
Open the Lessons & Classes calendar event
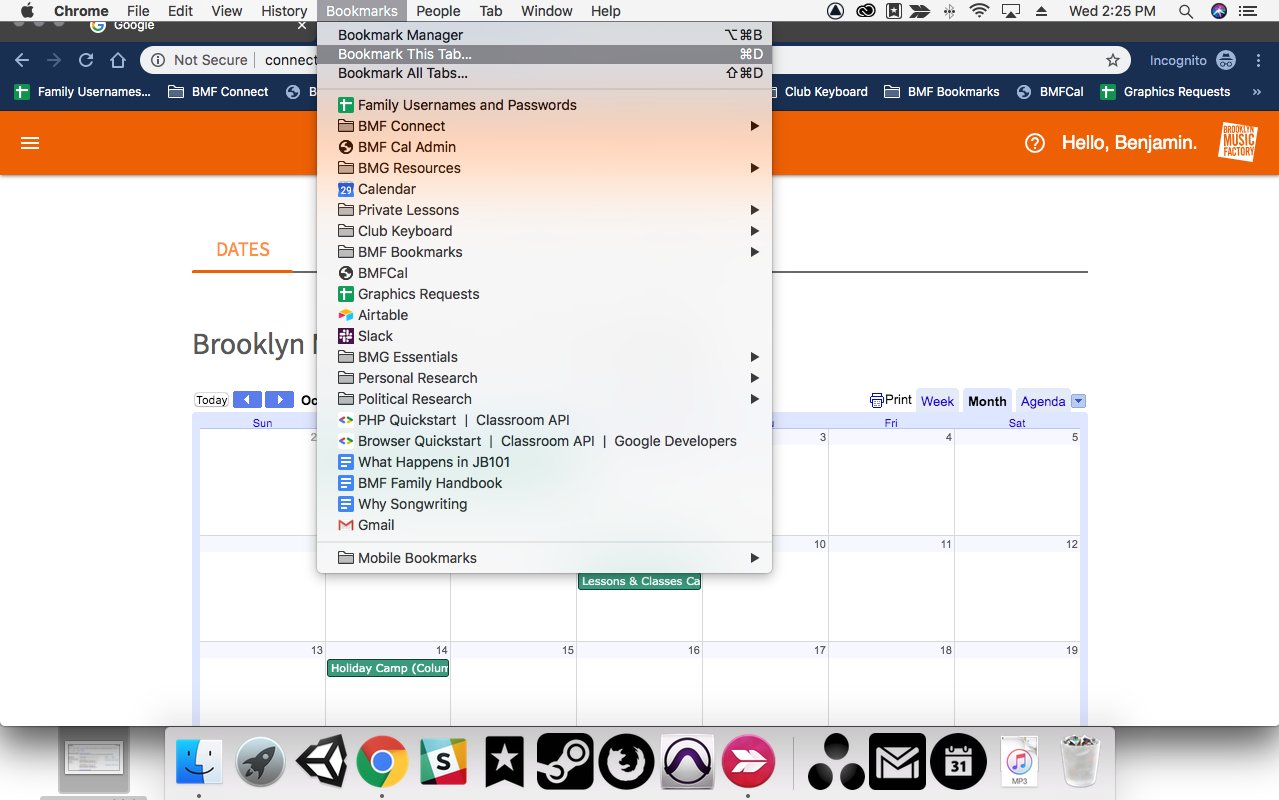pyautogui.click(x=640, y=581)
